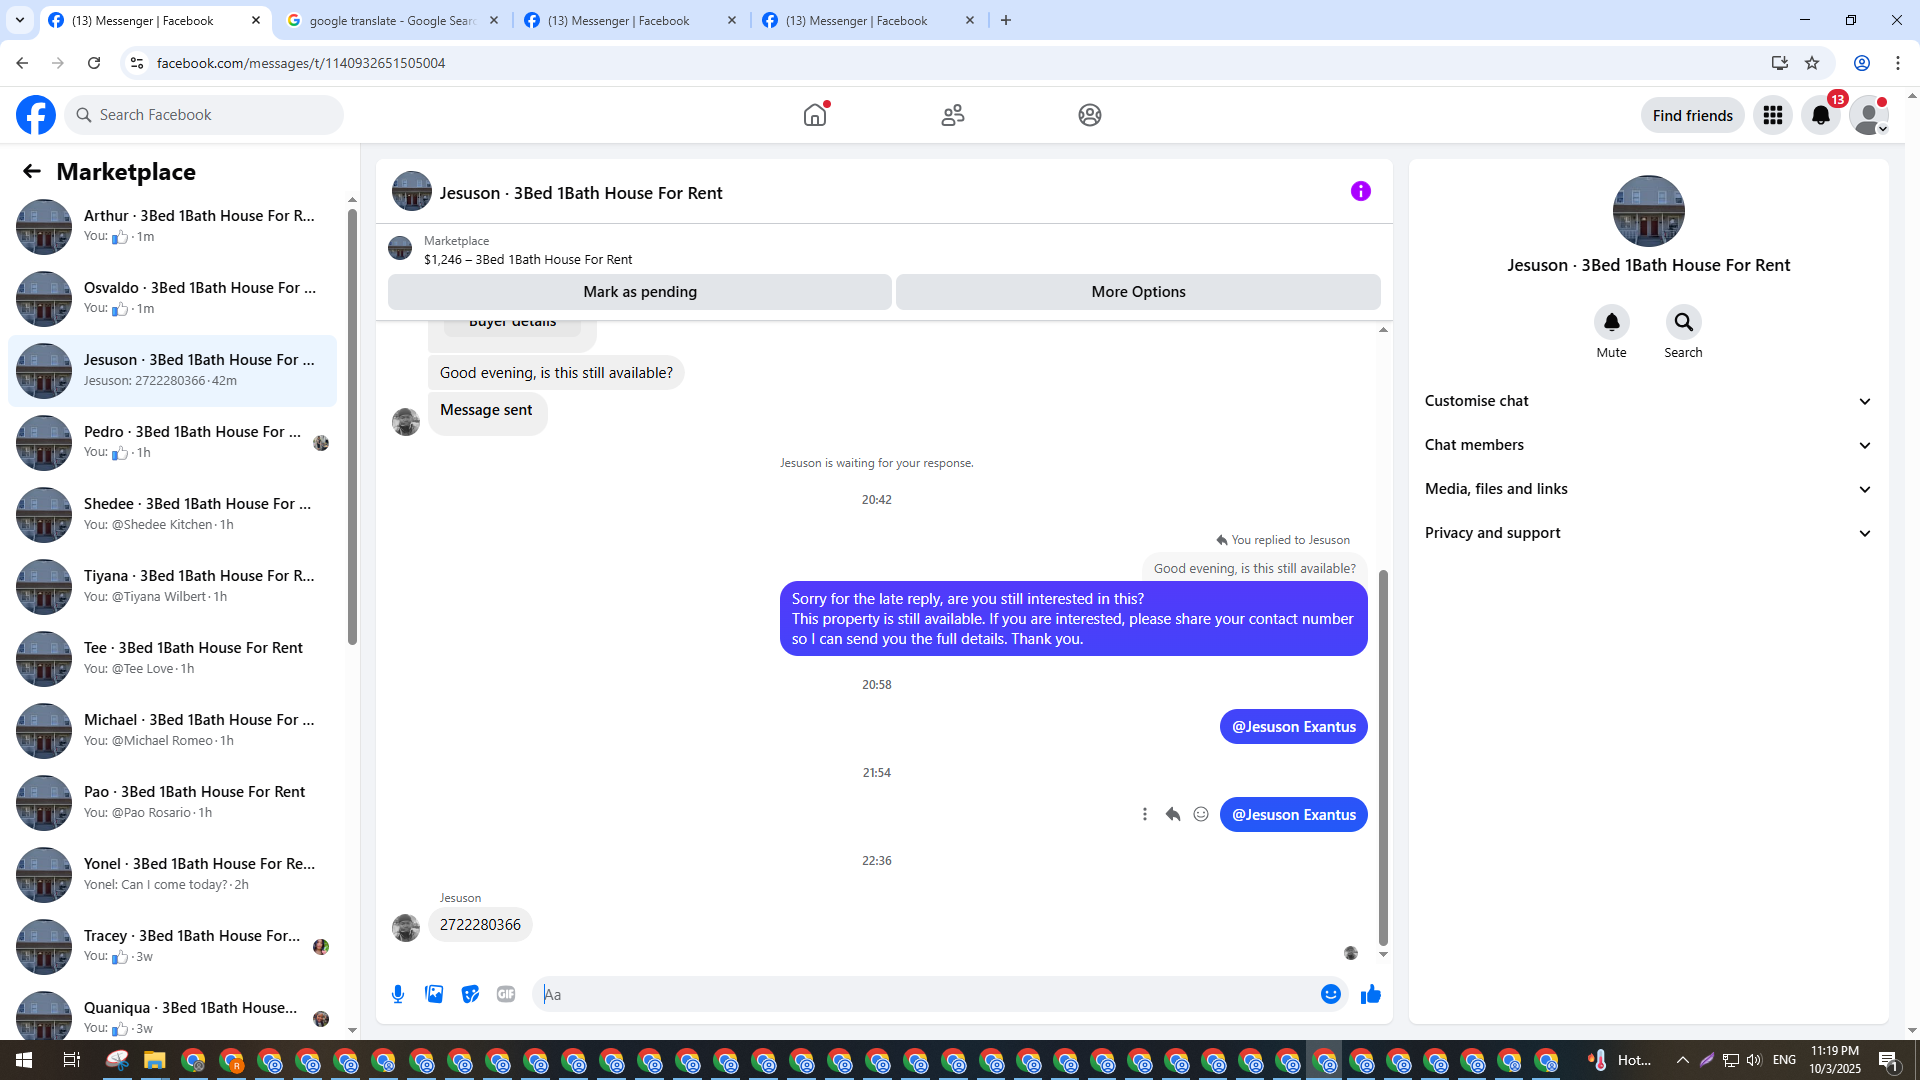Open the Friends icon in top navigation
1920x1080 pixels.
953,115
